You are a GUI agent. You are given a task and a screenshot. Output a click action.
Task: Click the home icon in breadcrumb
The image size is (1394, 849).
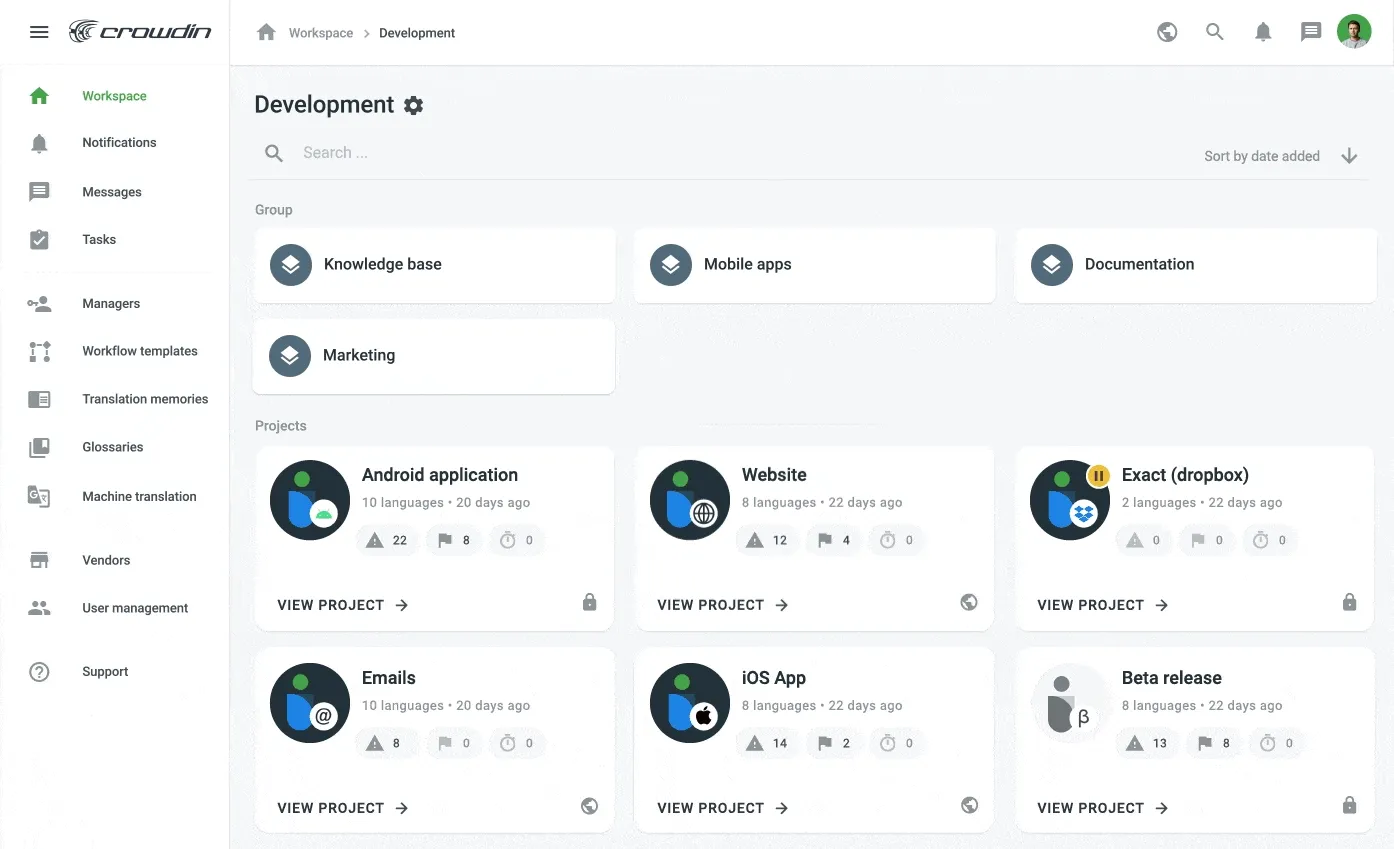[x=266, y=32]
